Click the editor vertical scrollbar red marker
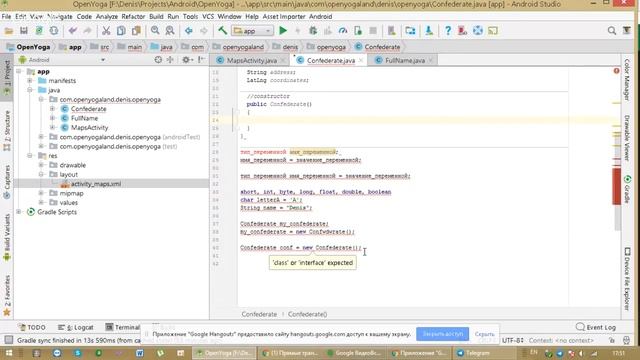This screenshot has width=640, height=360. pos(616,186)
